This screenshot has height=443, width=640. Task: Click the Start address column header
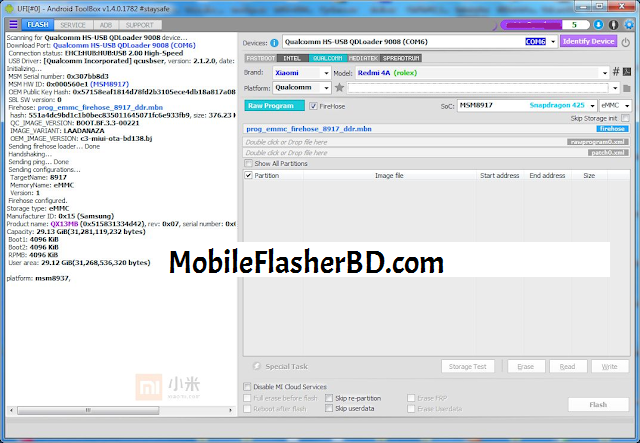coord(500,175)
